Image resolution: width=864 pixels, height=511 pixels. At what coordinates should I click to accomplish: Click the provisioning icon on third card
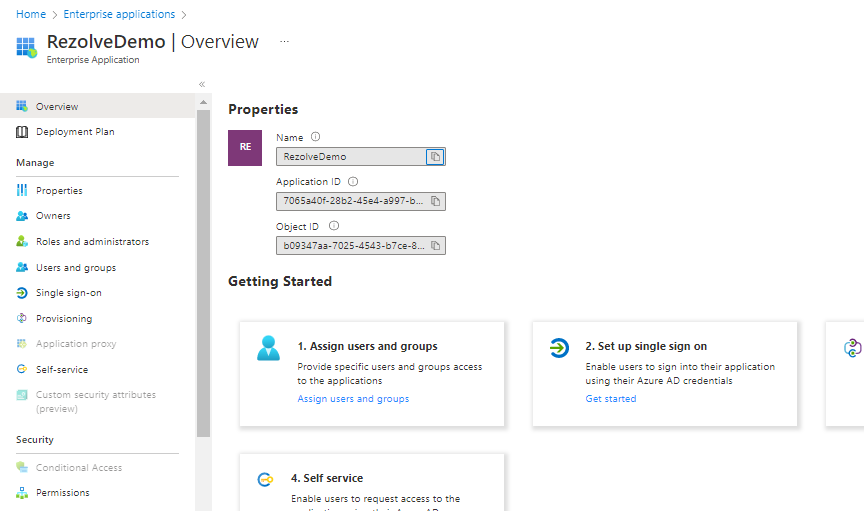[852, 348]
